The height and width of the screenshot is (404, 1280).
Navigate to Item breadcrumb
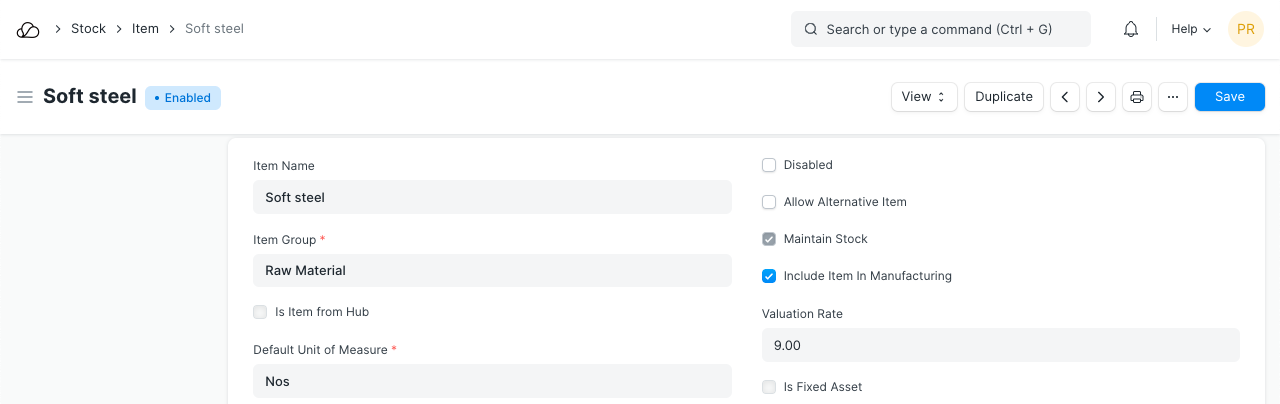click(145, 29)
